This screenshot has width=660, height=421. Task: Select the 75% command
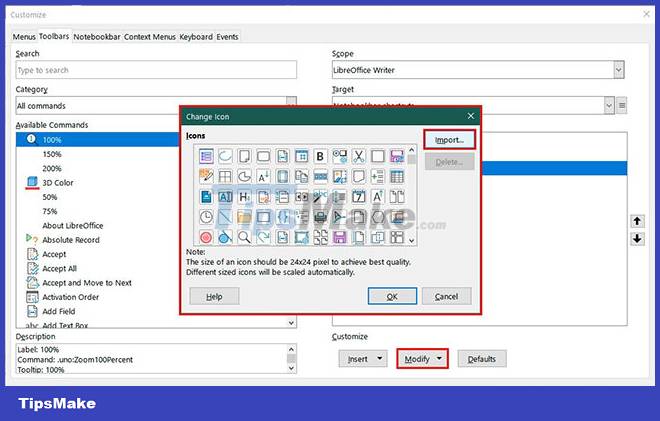50,211
